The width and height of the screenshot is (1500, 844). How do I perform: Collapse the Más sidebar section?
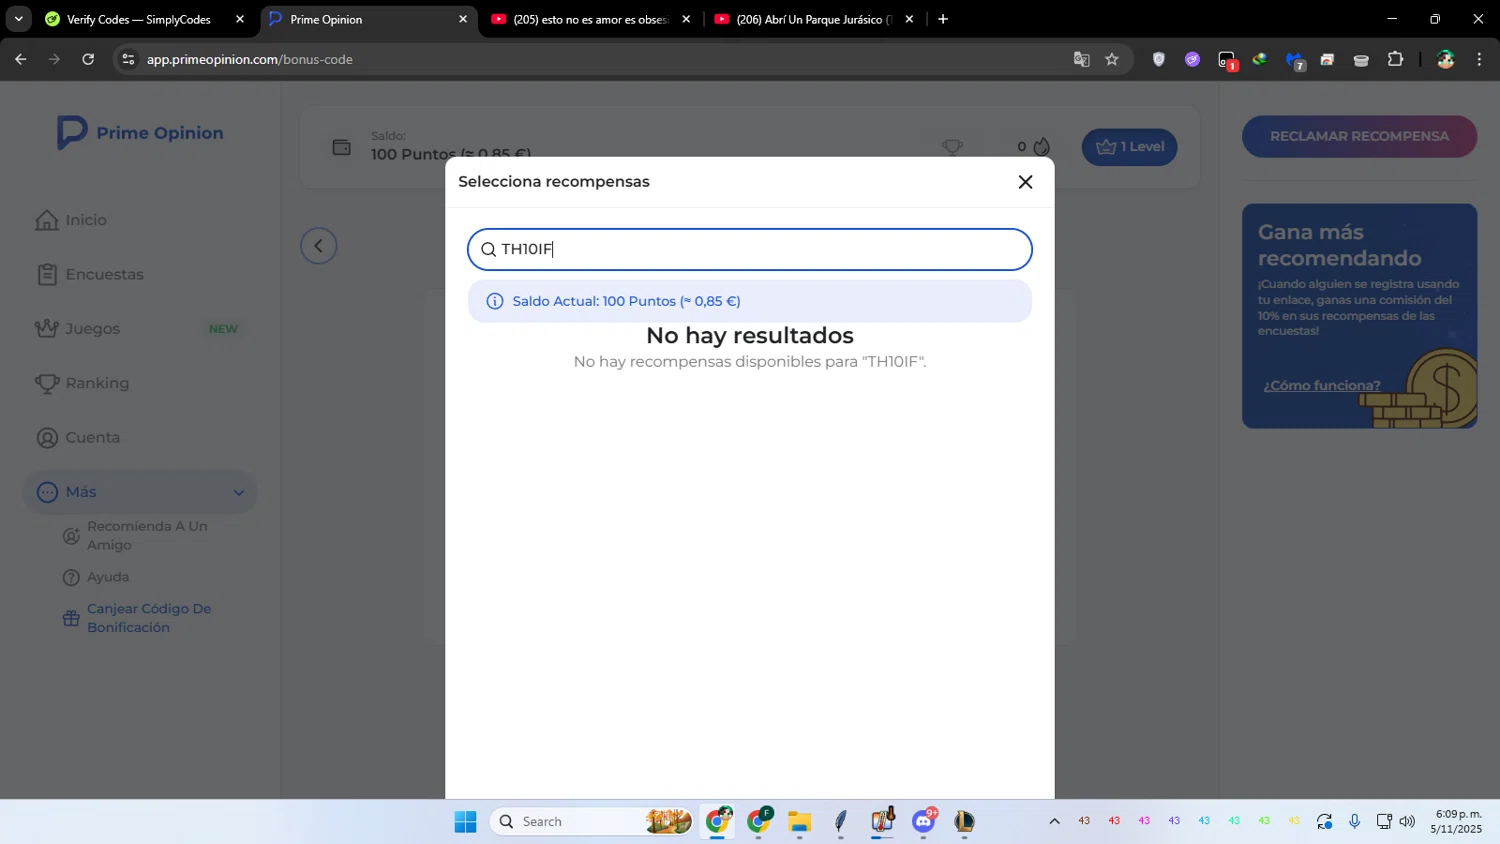[140, 492]
